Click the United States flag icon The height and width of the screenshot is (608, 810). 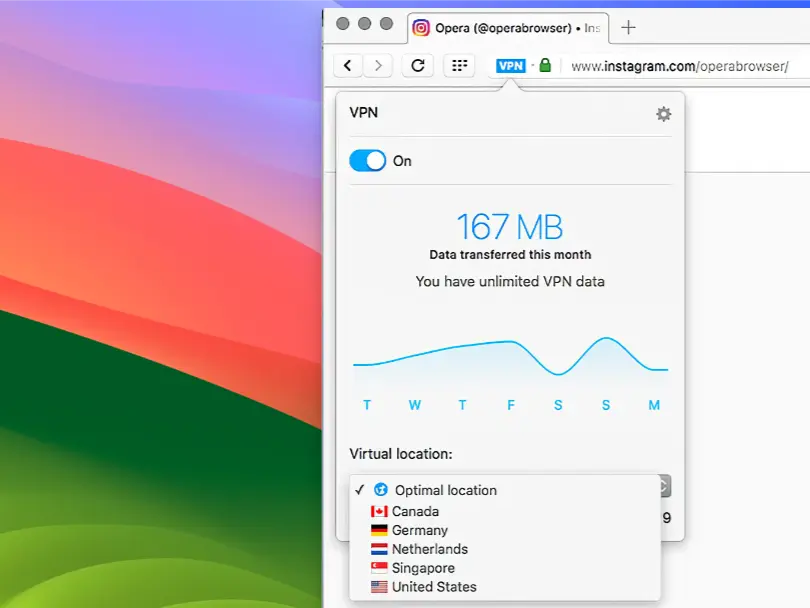point(379,587)
